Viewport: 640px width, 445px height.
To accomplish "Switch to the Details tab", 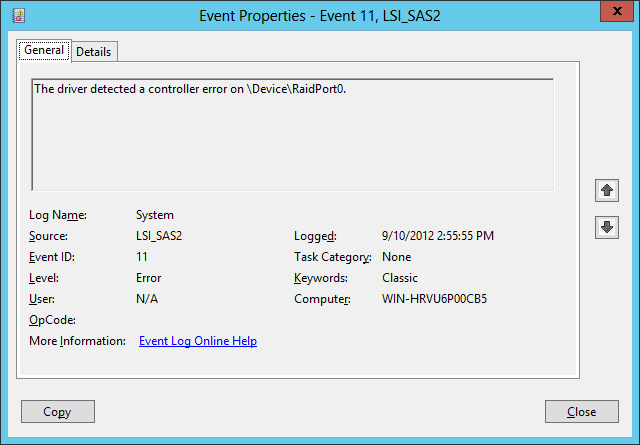I will tap(94, 51).
